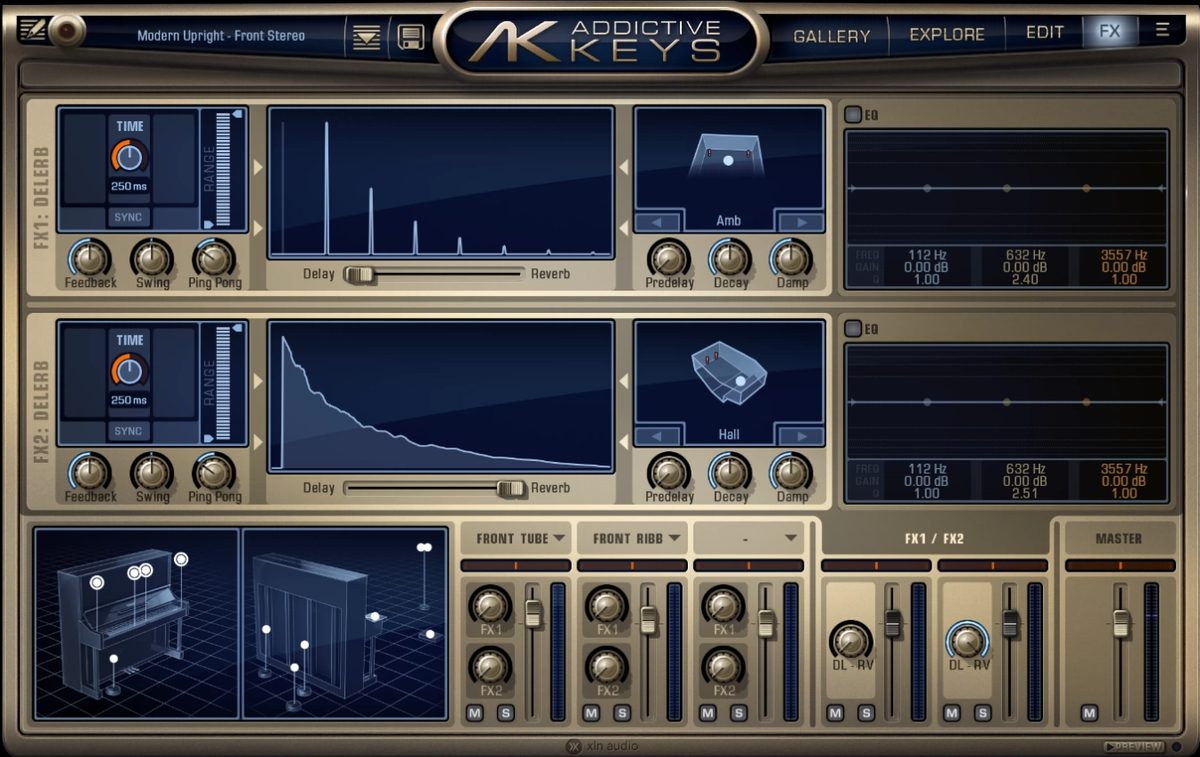
Task: Click the FX1 RANGE vertical slider
Action: pos(223,170)
